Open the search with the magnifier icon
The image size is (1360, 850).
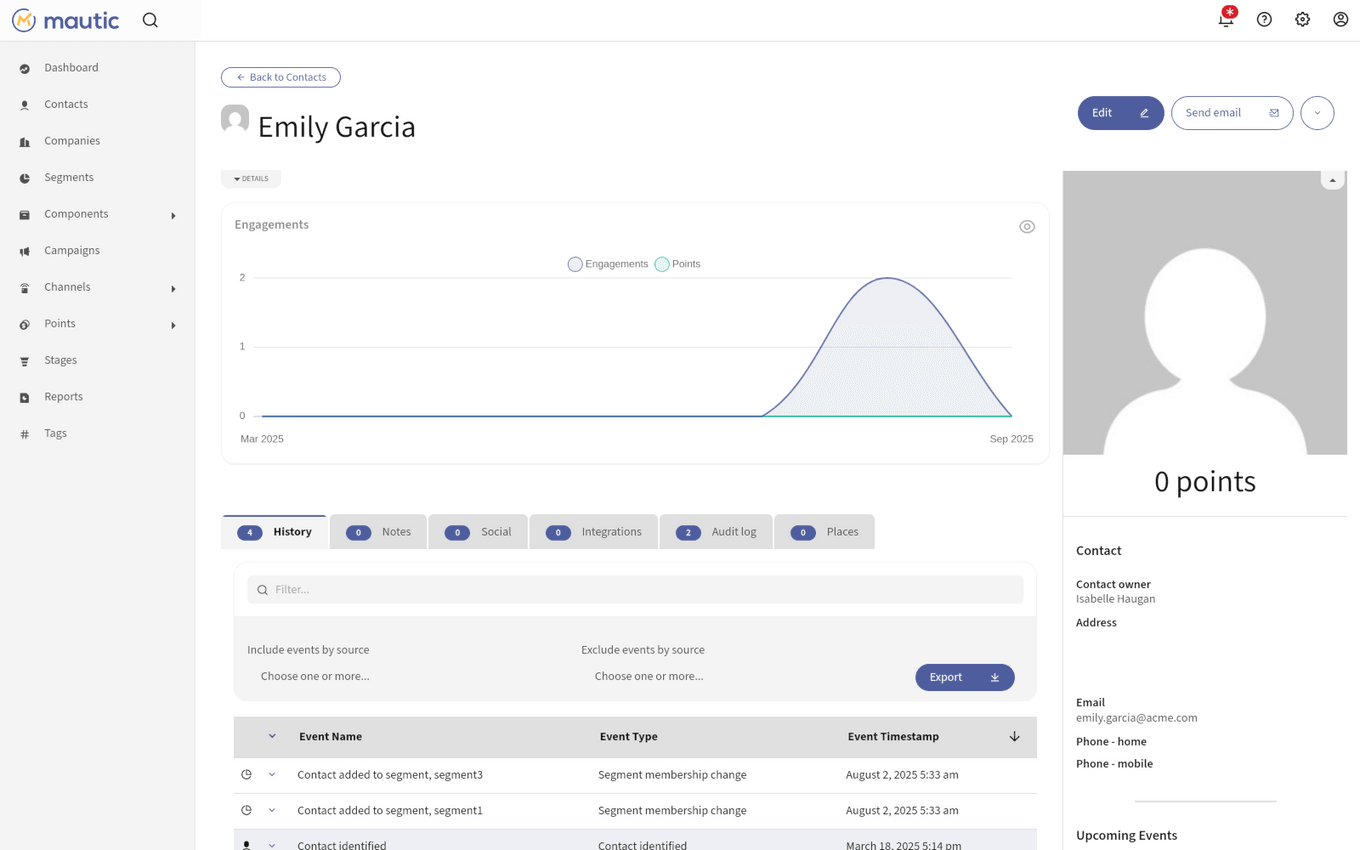pos(150,19)
